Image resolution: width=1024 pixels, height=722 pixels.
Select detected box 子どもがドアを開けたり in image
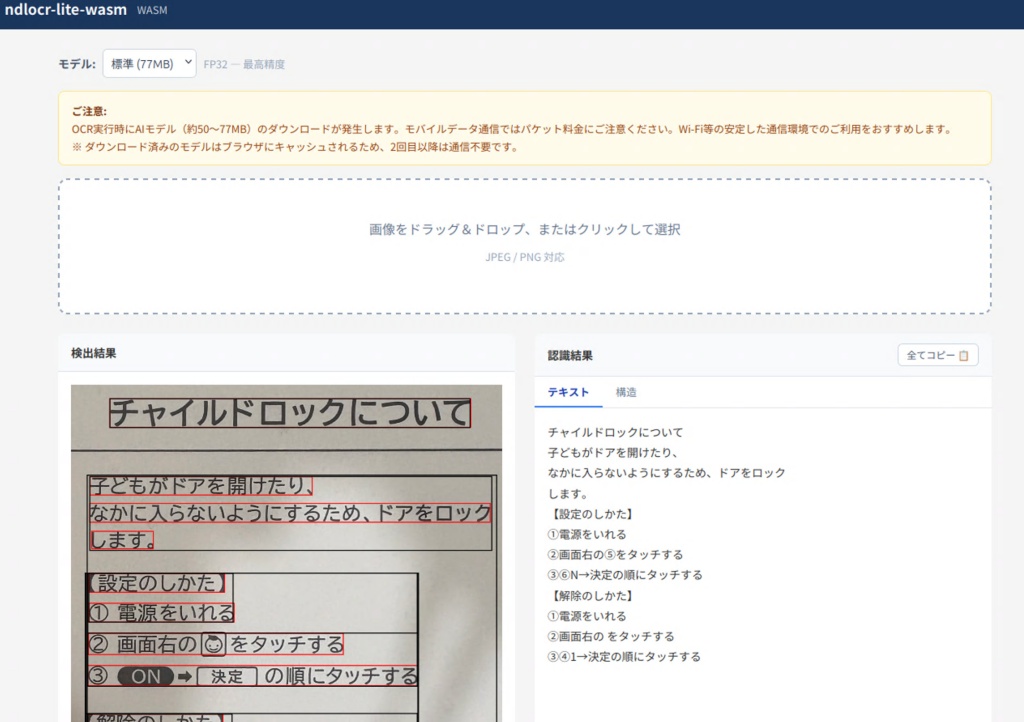[201, 486]
